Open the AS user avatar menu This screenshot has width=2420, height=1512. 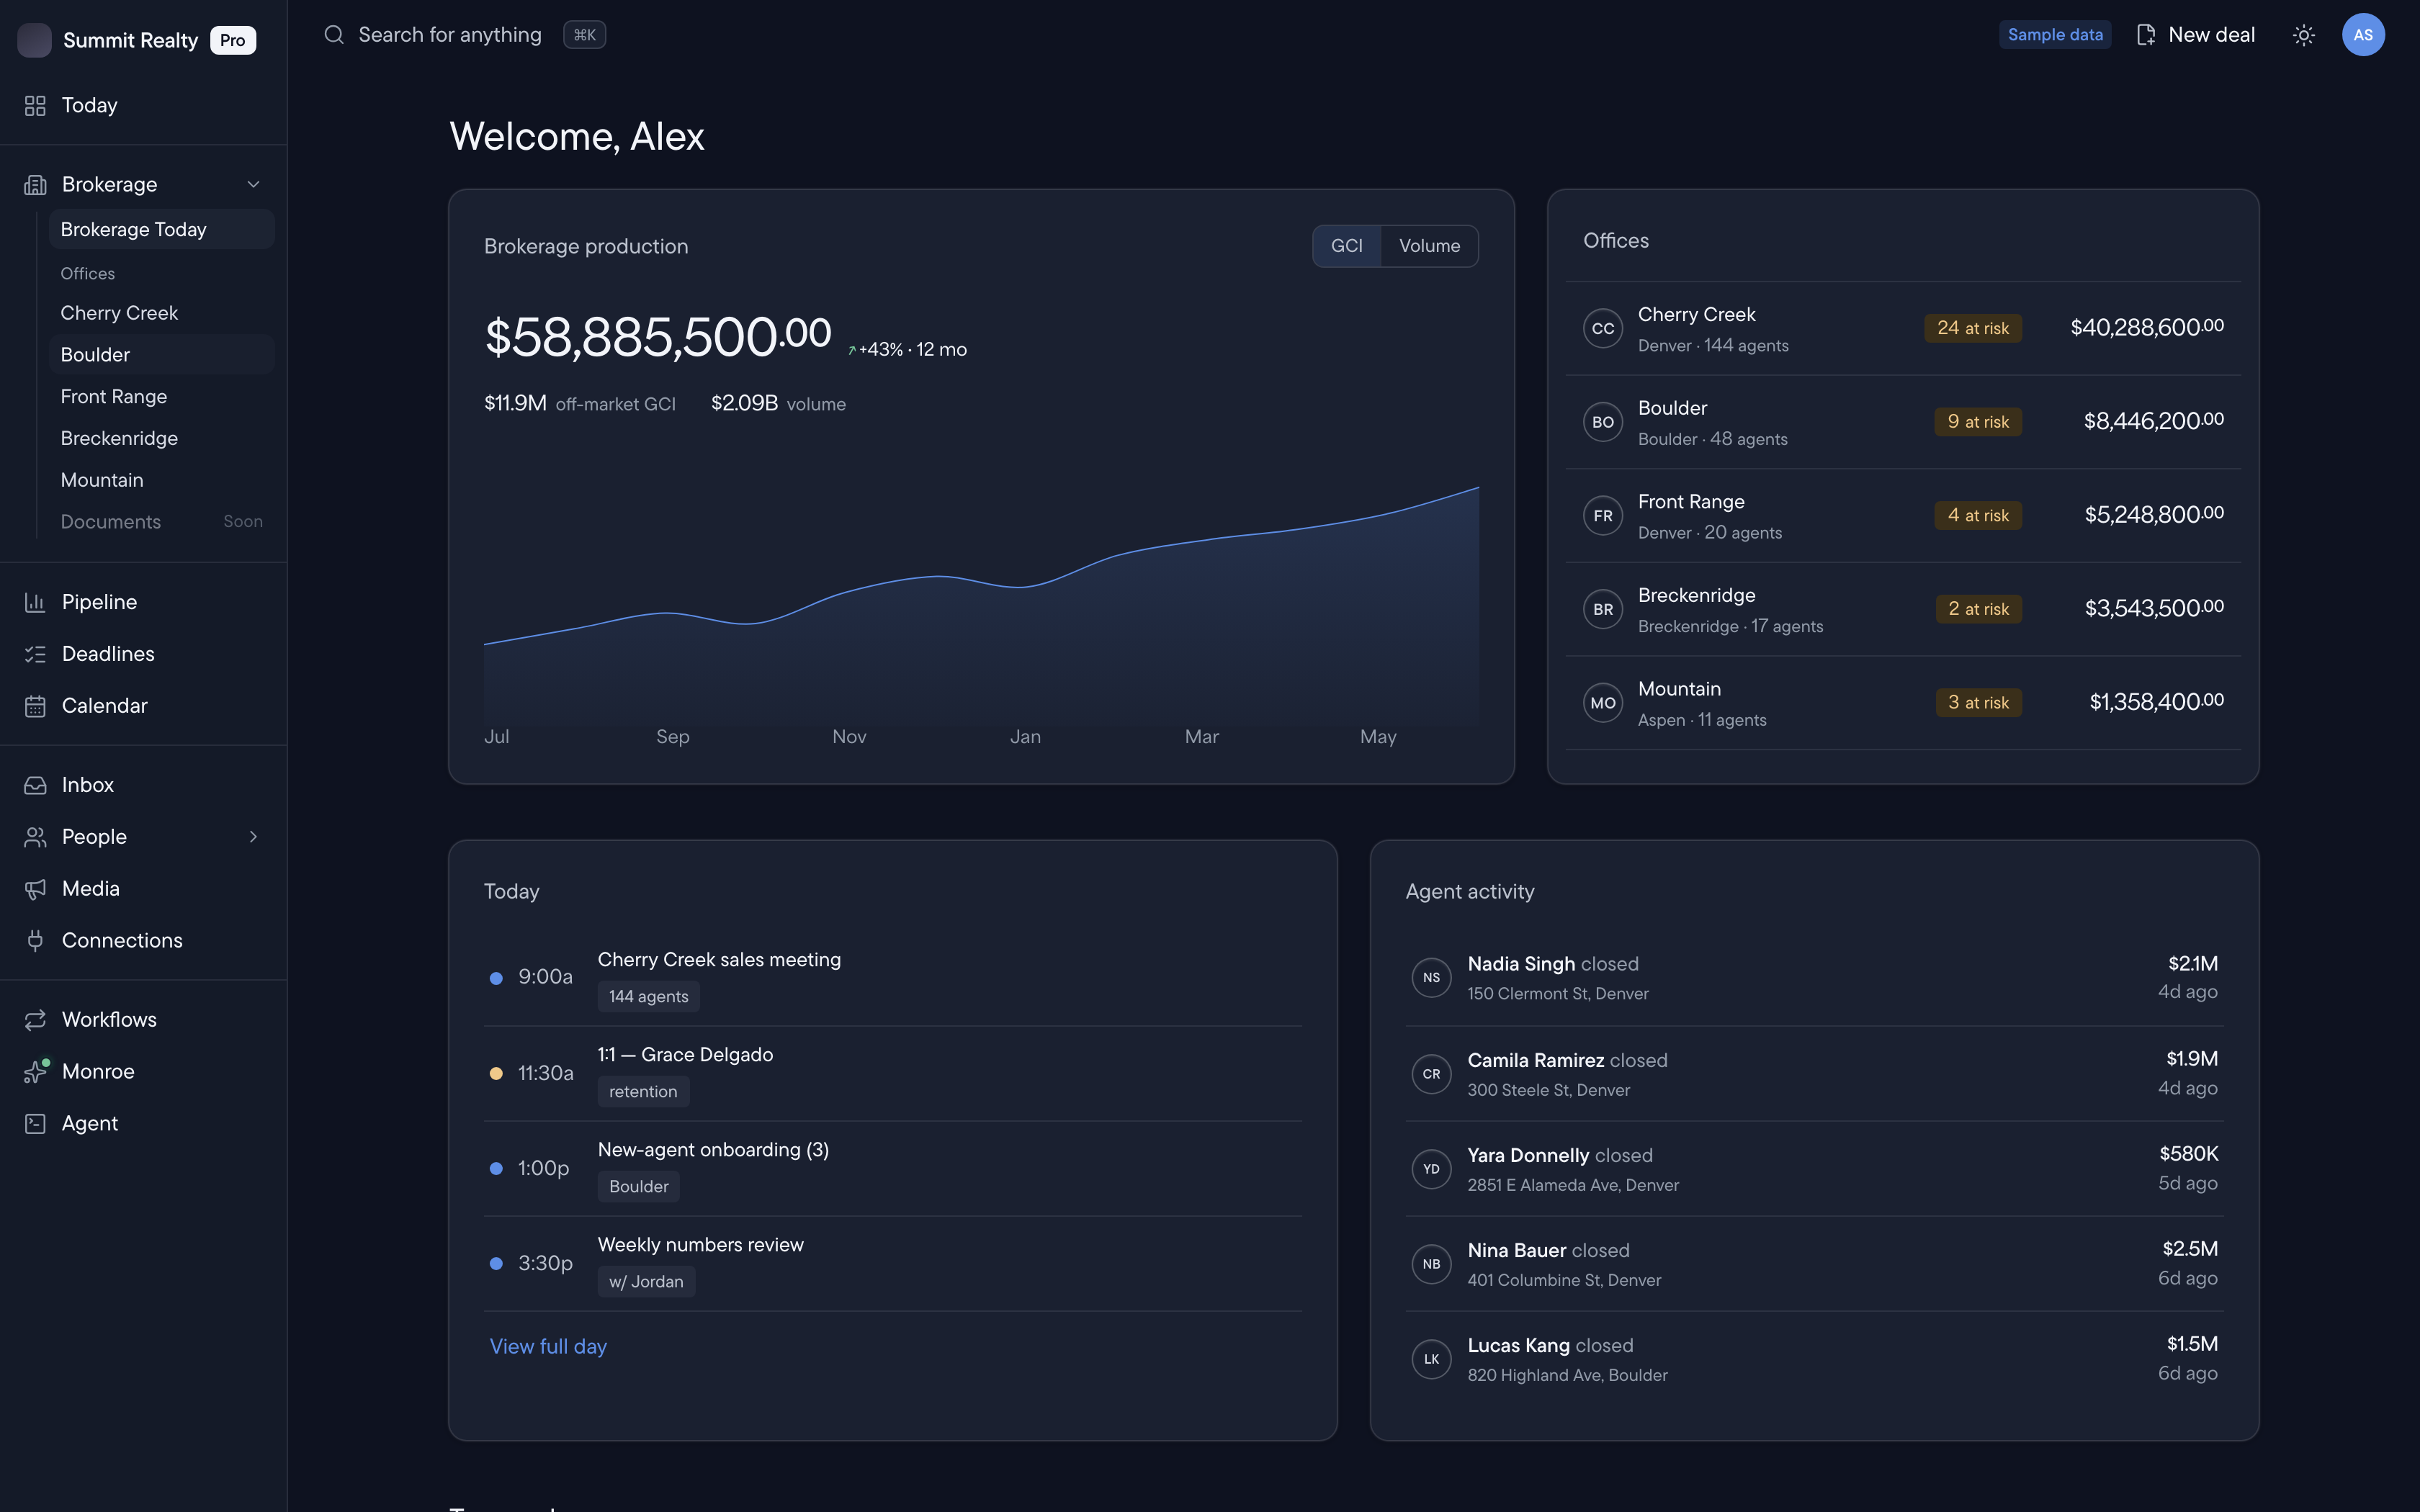[x=2363, y=35]
